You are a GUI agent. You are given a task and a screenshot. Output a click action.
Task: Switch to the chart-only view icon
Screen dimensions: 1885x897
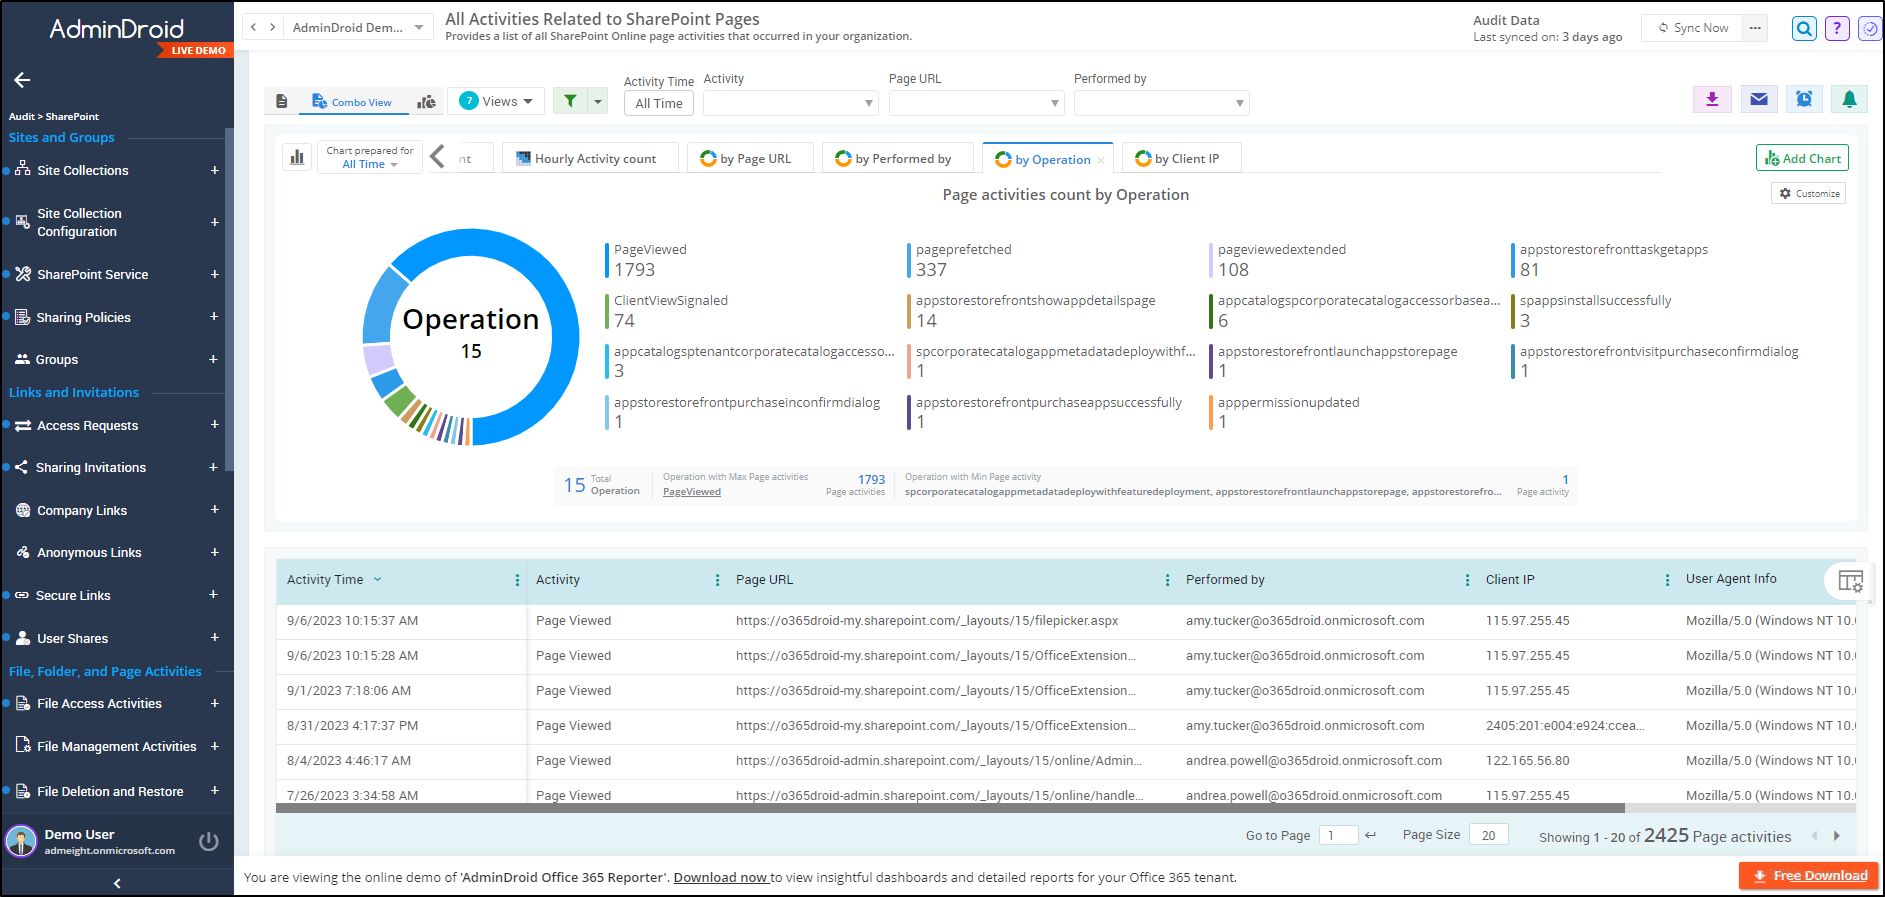point(427,101)
